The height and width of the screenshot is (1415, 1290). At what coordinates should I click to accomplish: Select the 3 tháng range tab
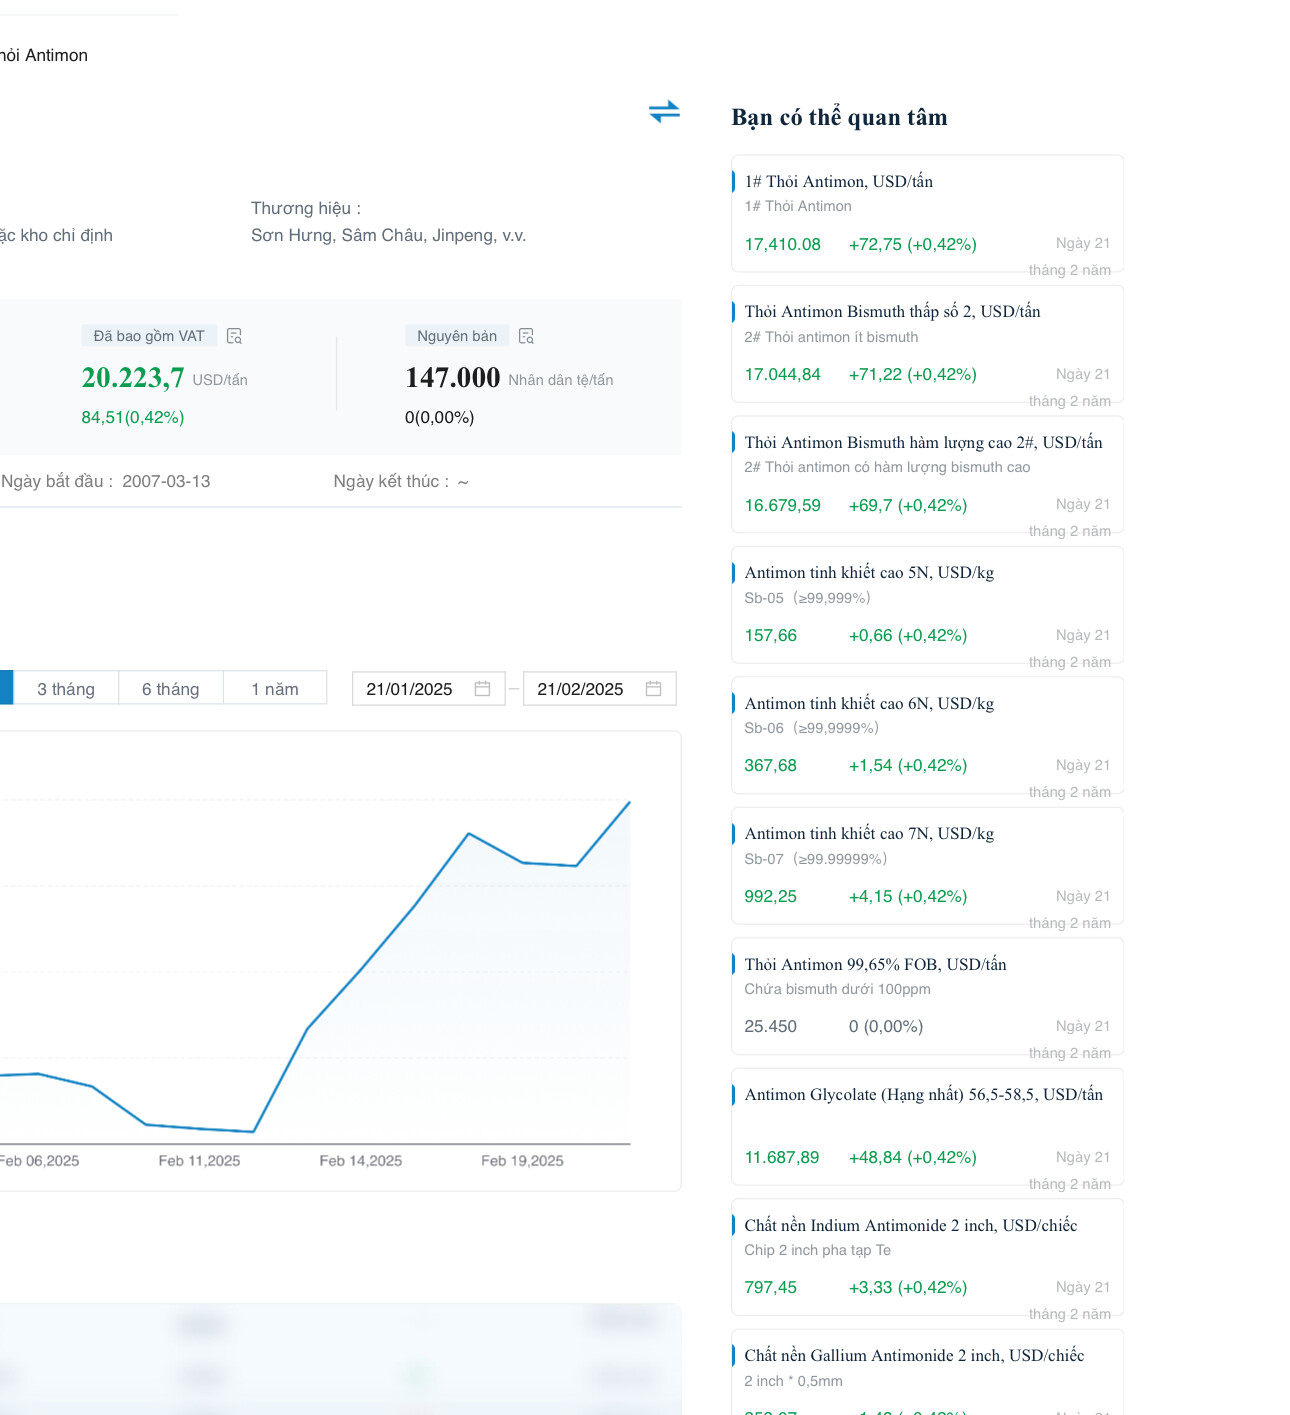66,689
